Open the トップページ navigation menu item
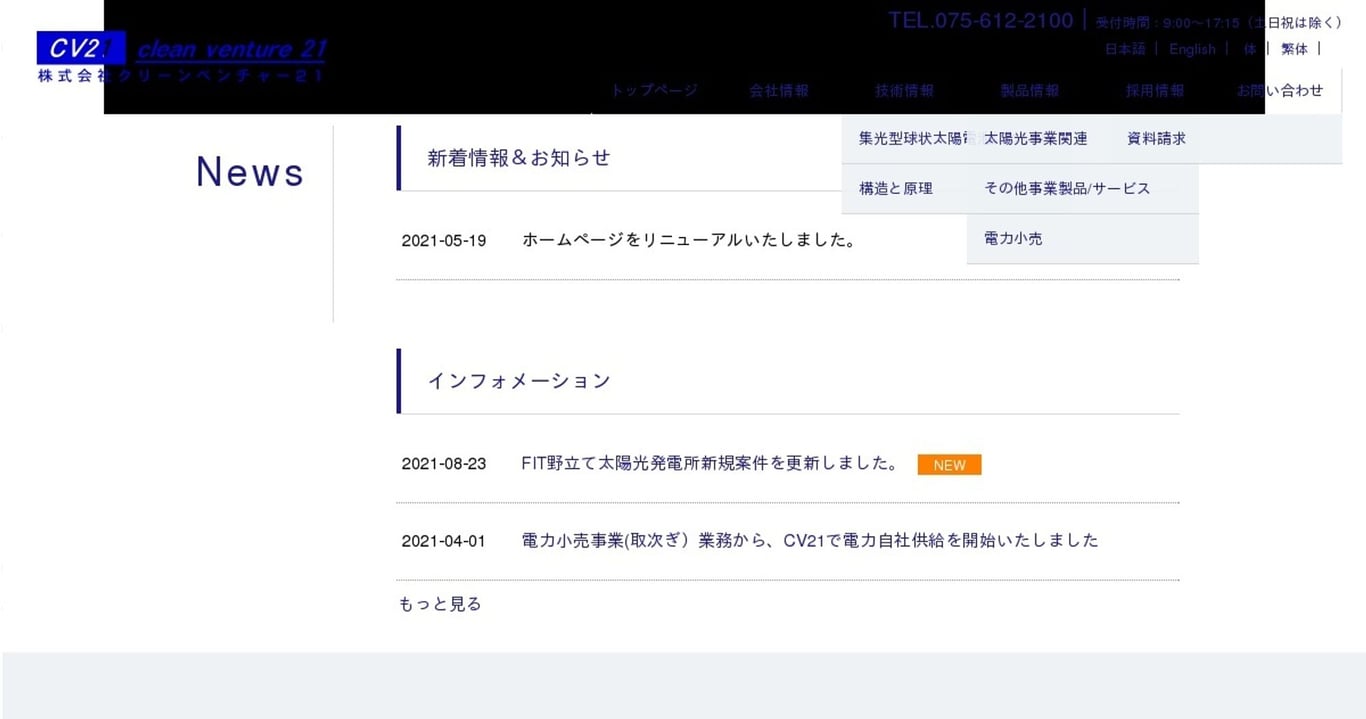This screenshot has width=1366, height=719. pyautogui.click(x=652, y=90)
